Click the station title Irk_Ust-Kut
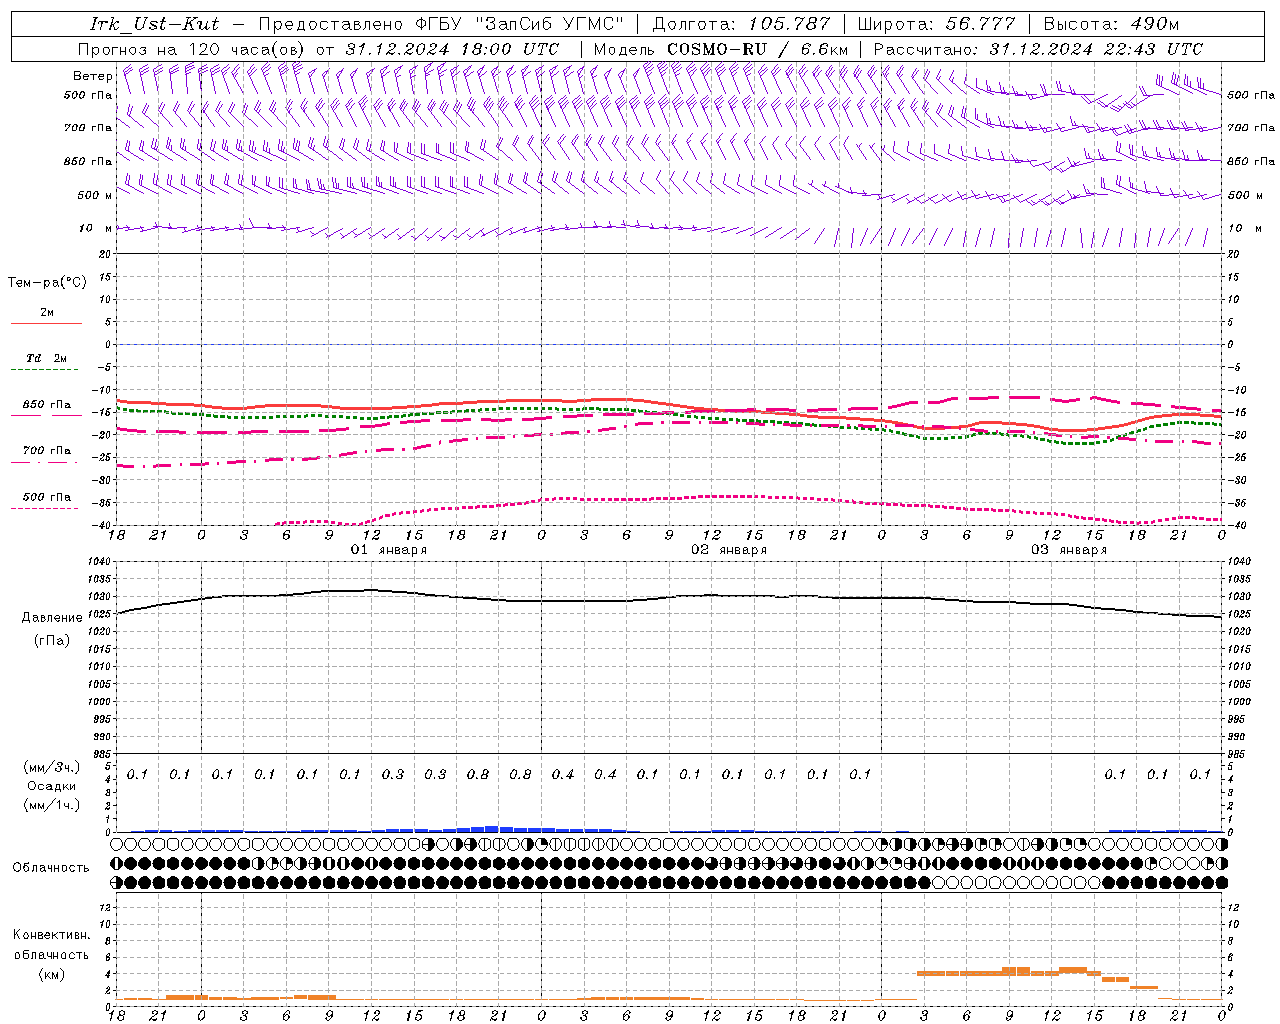Image resolution: width=1280 pixels, height=1024 pixels. click(x=155, y=23)
